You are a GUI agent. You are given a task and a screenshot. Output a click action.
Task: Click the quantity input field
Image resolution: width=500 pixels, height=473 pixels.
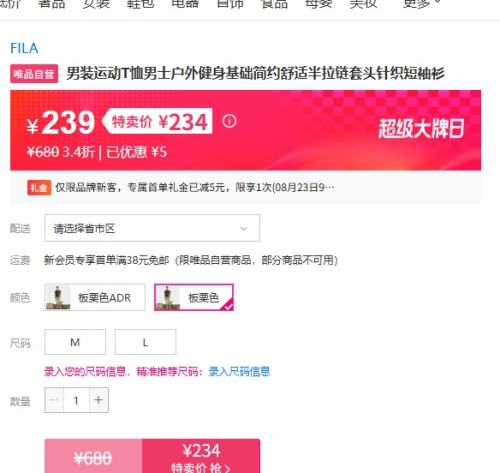76,400
